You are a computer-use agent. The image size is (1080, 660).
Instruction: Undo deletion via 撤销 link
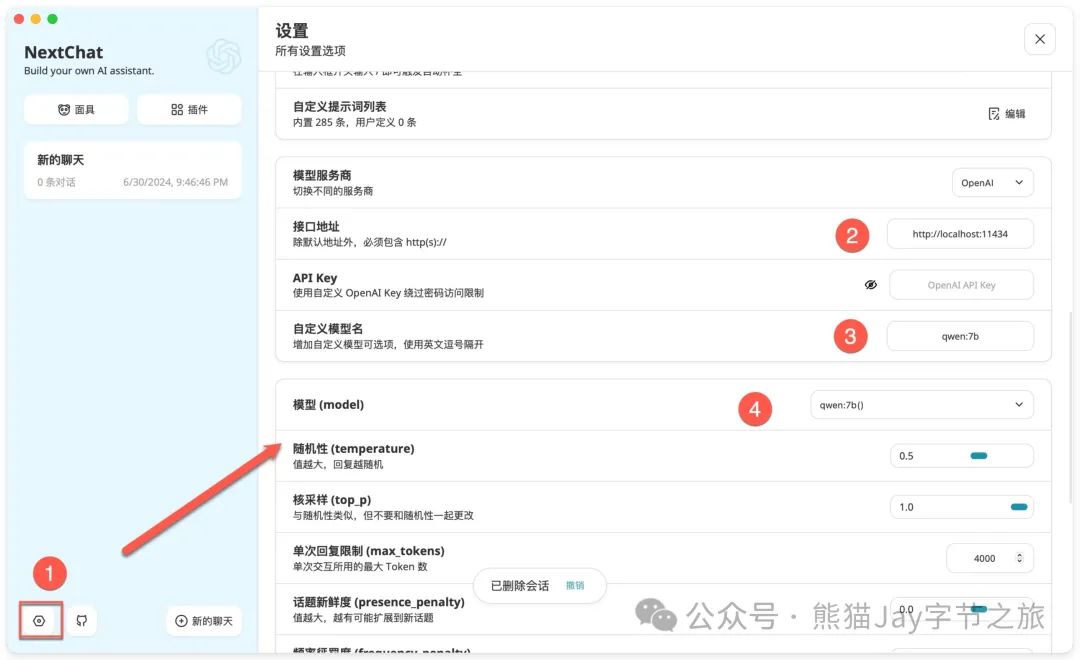pos(574,586)
